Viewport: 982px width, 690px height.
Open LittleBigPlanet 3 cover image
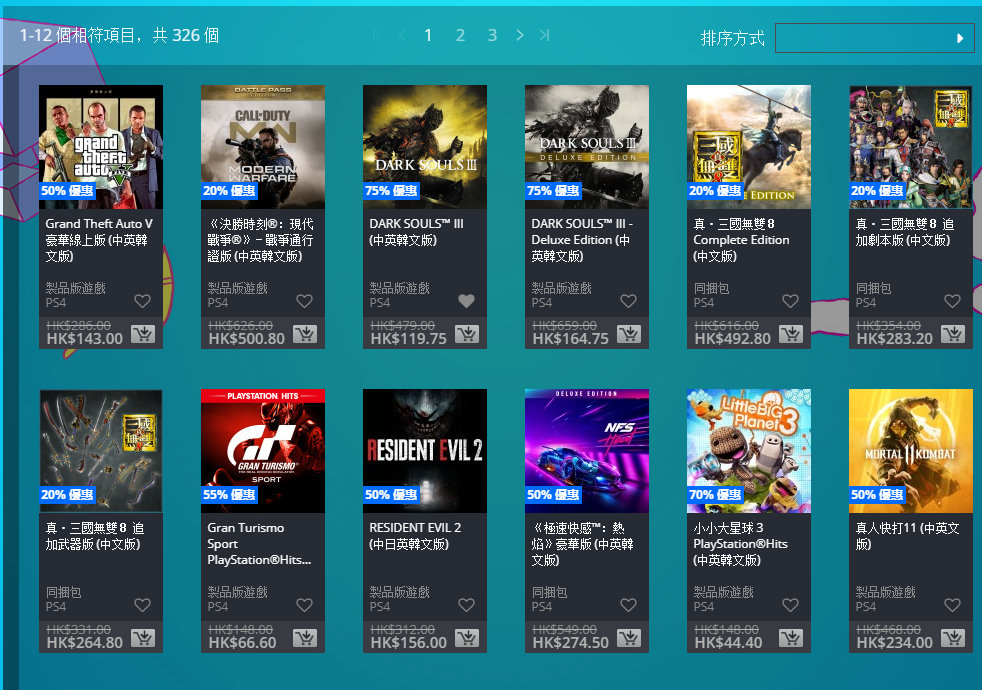click(x=749, y=451)
